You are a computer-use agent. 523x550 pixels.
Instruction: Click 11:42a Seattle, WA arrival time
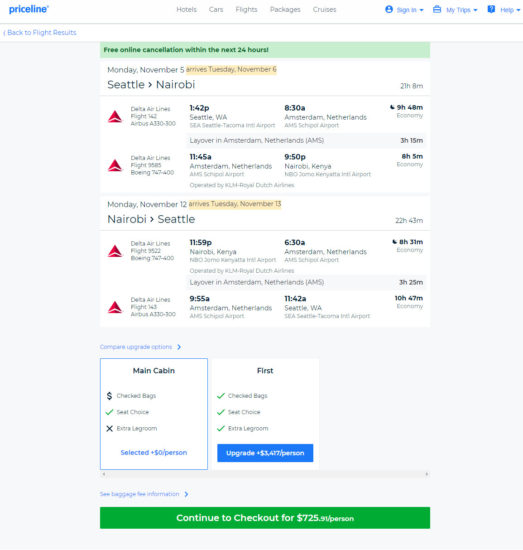pyautogui.click(x=295, y=299)
